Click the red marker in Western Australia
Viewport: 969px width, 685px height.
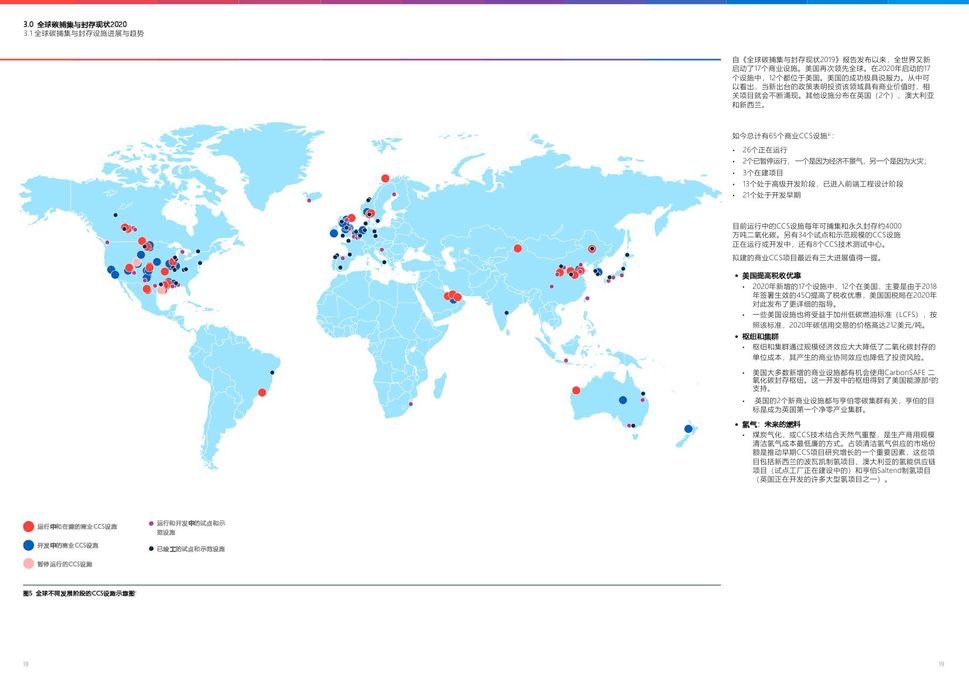[576, 391]
